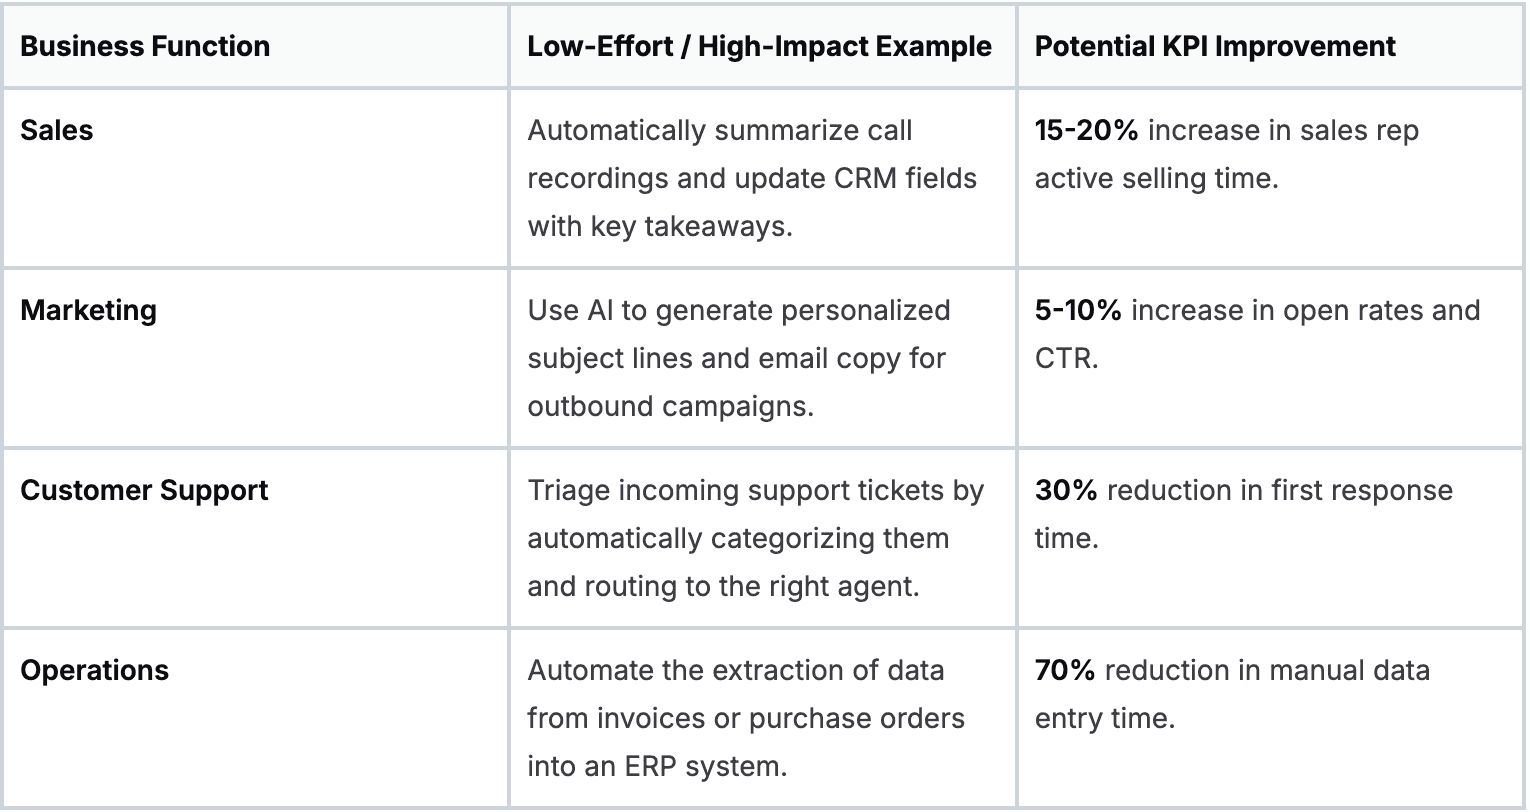Click the personalized subject lines example text
Image resolution: width=1530 pixels, height=812 pixels.
pyautogui.click(x=737, y=358)
